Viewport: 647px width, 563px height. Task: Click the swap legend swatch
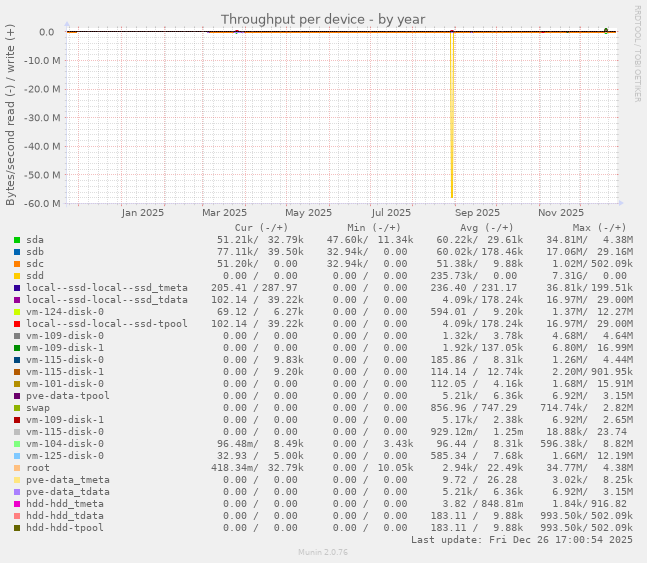click(17, 408)
